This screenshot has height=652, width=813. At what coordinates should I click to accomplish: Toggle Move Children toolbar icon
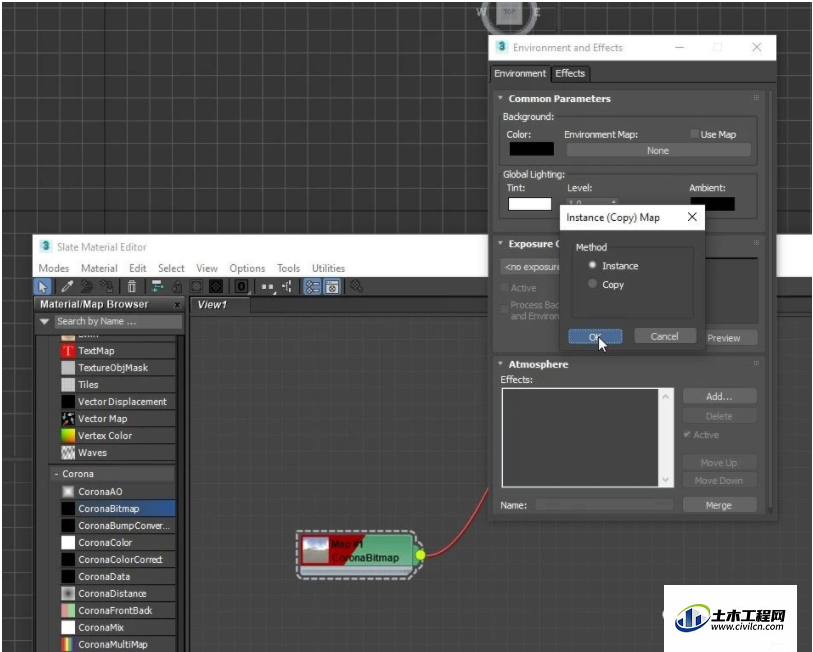coord(157,286)
